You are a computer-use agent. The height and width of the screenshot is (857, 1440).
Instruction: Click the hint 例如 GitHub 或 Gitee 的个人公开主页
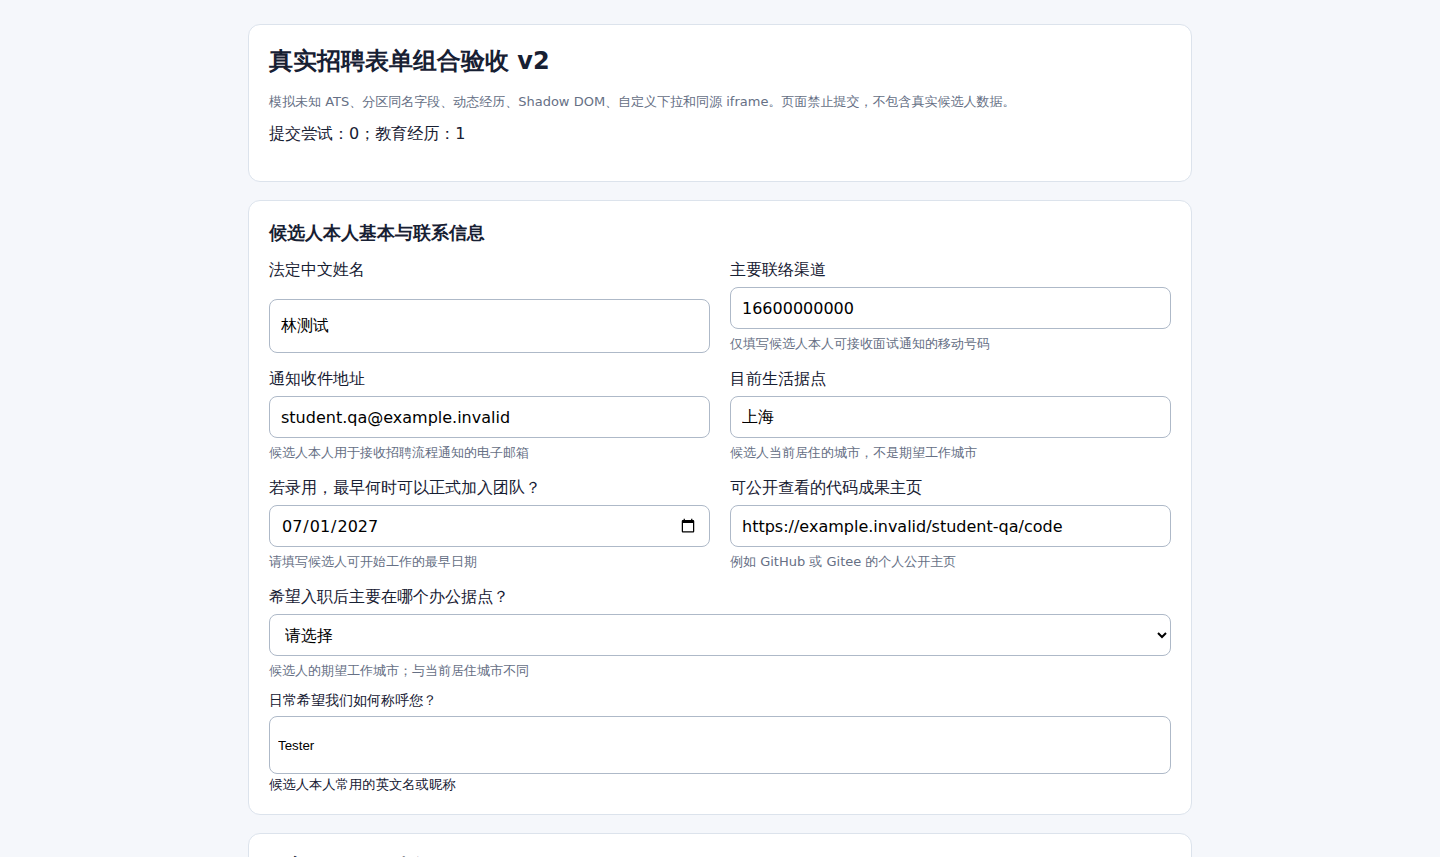[x=843, y=562]
